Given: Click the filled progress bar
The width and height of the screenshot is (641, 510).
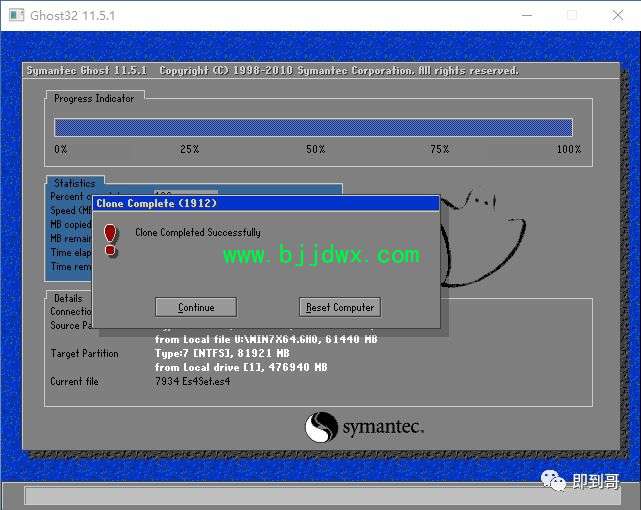Looking at the screenshot, I should coord(314,128).
